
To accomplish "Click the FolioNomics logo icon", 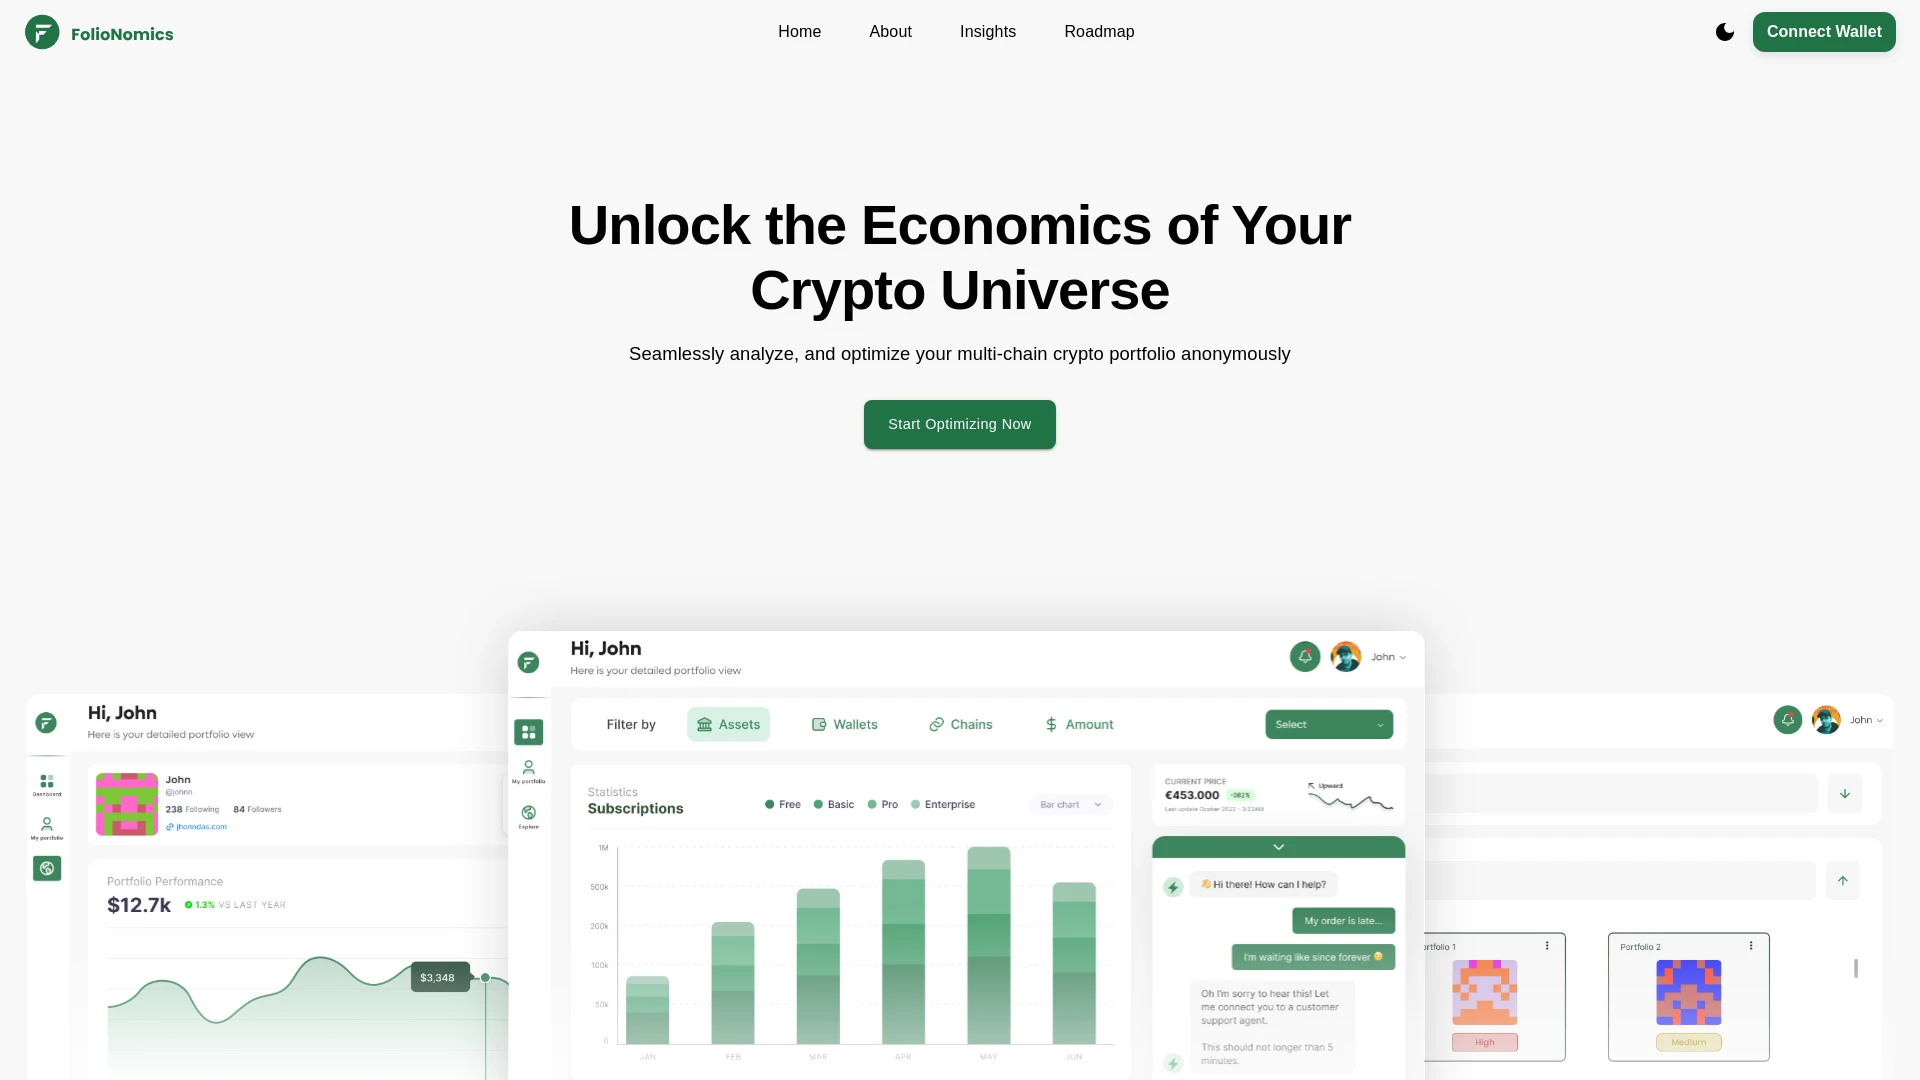I will pos(41,32).
